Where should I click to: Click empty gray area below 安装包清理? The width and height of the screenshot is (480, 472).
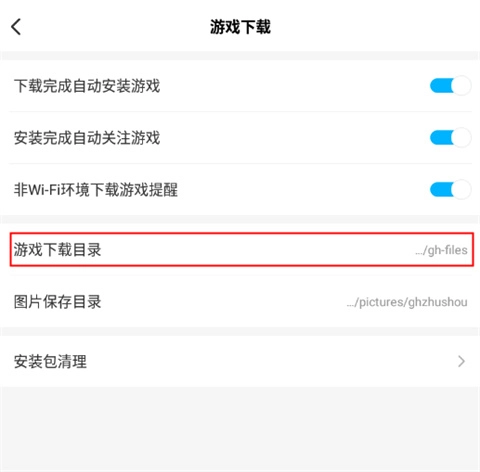240,429
